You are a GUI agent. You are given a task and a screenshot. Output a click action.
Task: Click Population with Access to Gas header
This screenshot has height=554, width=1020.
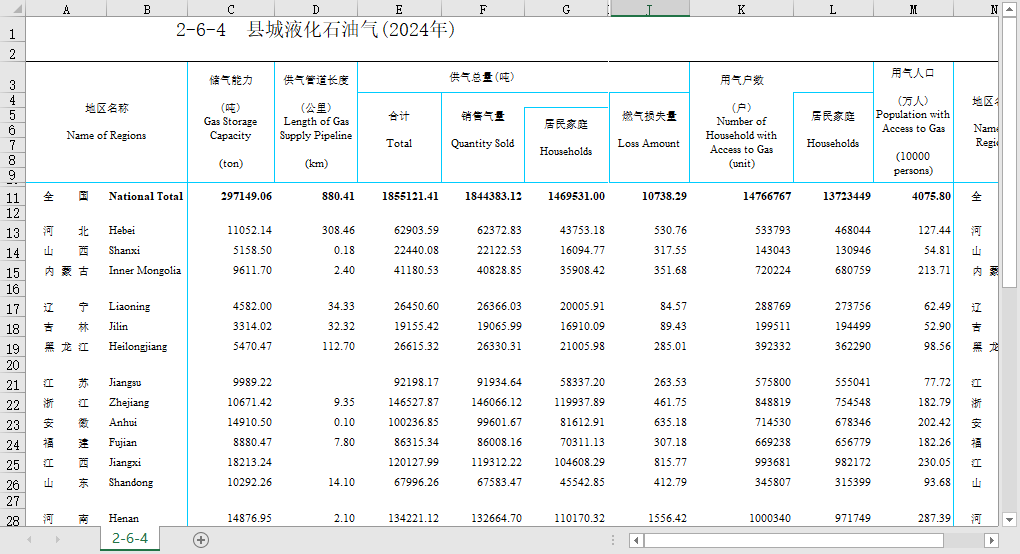pos(913,122)
